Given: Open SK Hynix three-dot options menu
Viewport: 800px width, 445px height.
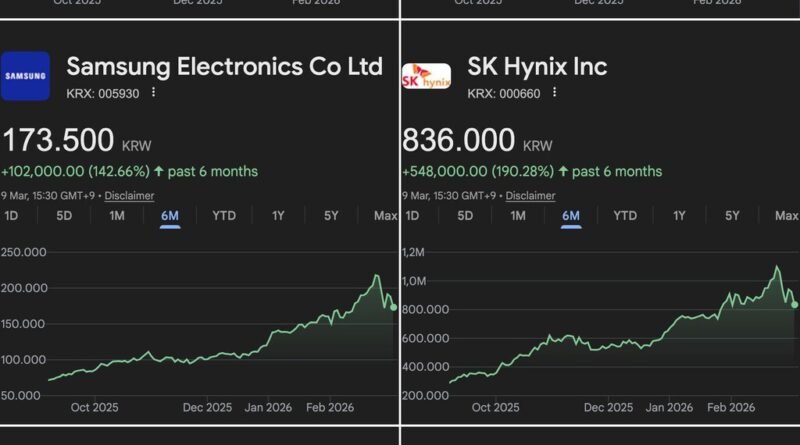Looking at the screenshot, I should (553, 92).
